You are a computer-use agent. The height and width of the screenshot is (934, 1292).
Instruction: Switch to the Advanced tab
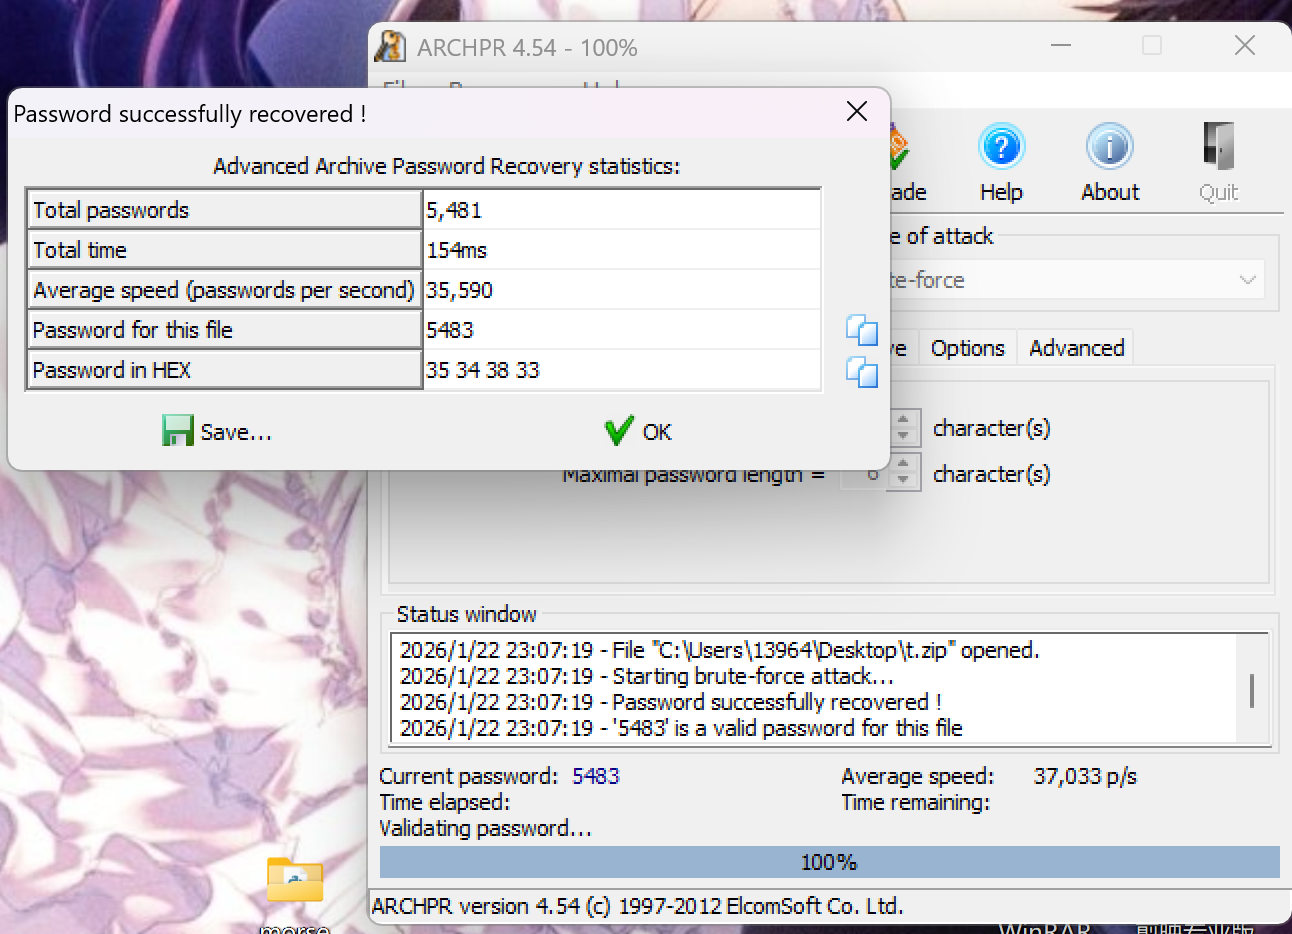click(1076, 348)
